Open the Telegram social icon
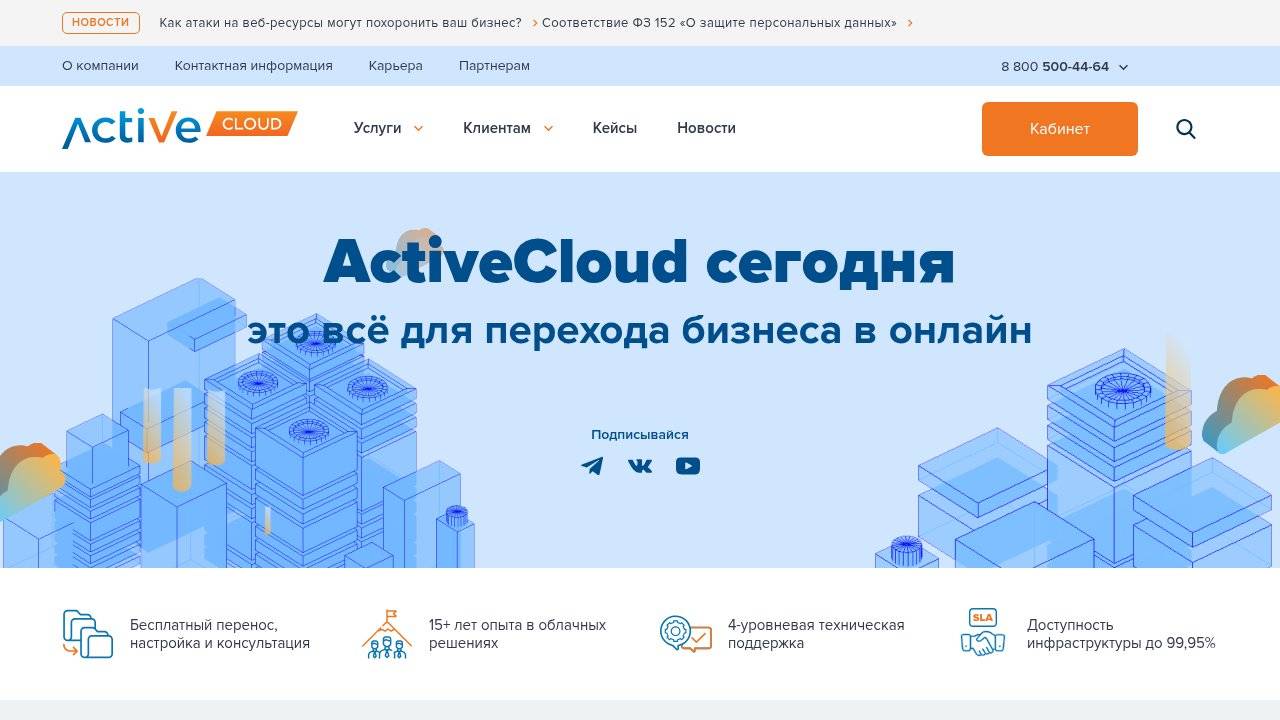The height and width of the screenshot is (720, 1280). pos(592,466)
